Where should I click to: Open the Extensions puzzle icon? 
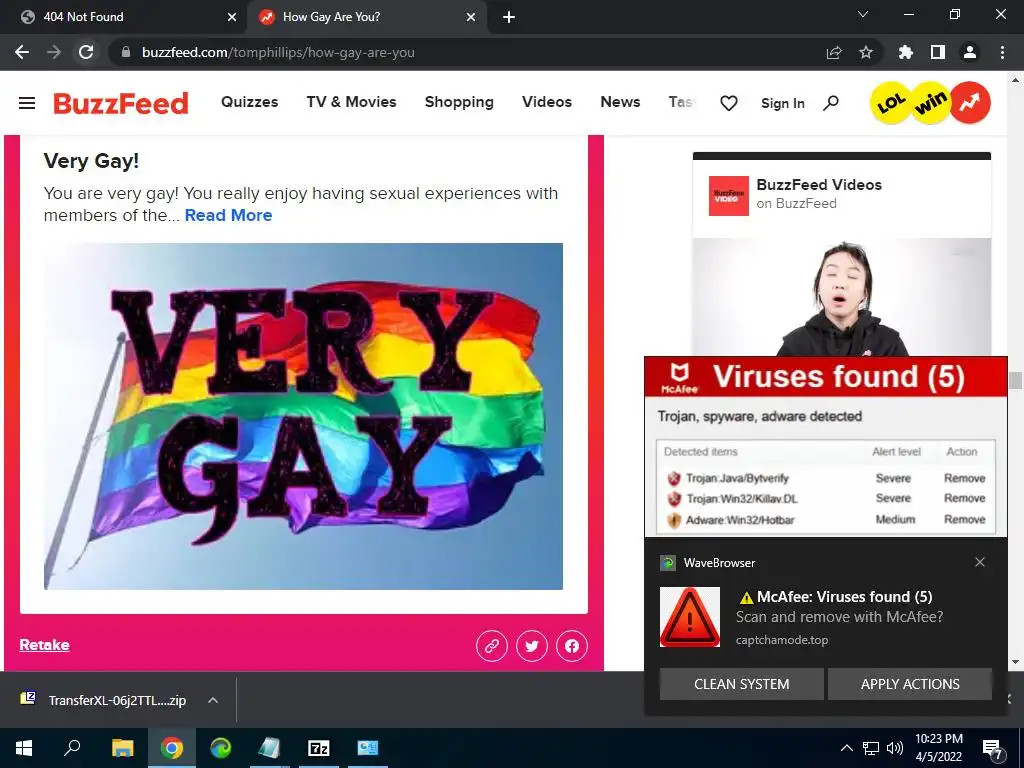pos(906,52)
